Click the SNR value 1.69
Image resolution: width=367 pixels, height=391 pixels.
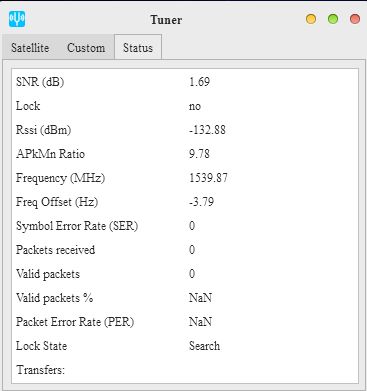(x=199, y=82)
